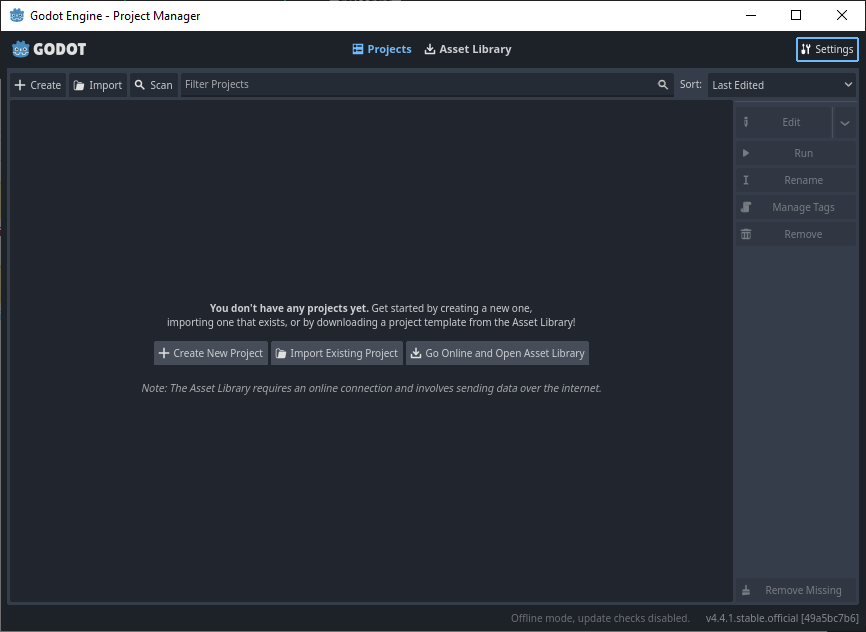Click the Manage Tags button
The height and width of the screenshot is (632, 866).
(x=796, y=207)
